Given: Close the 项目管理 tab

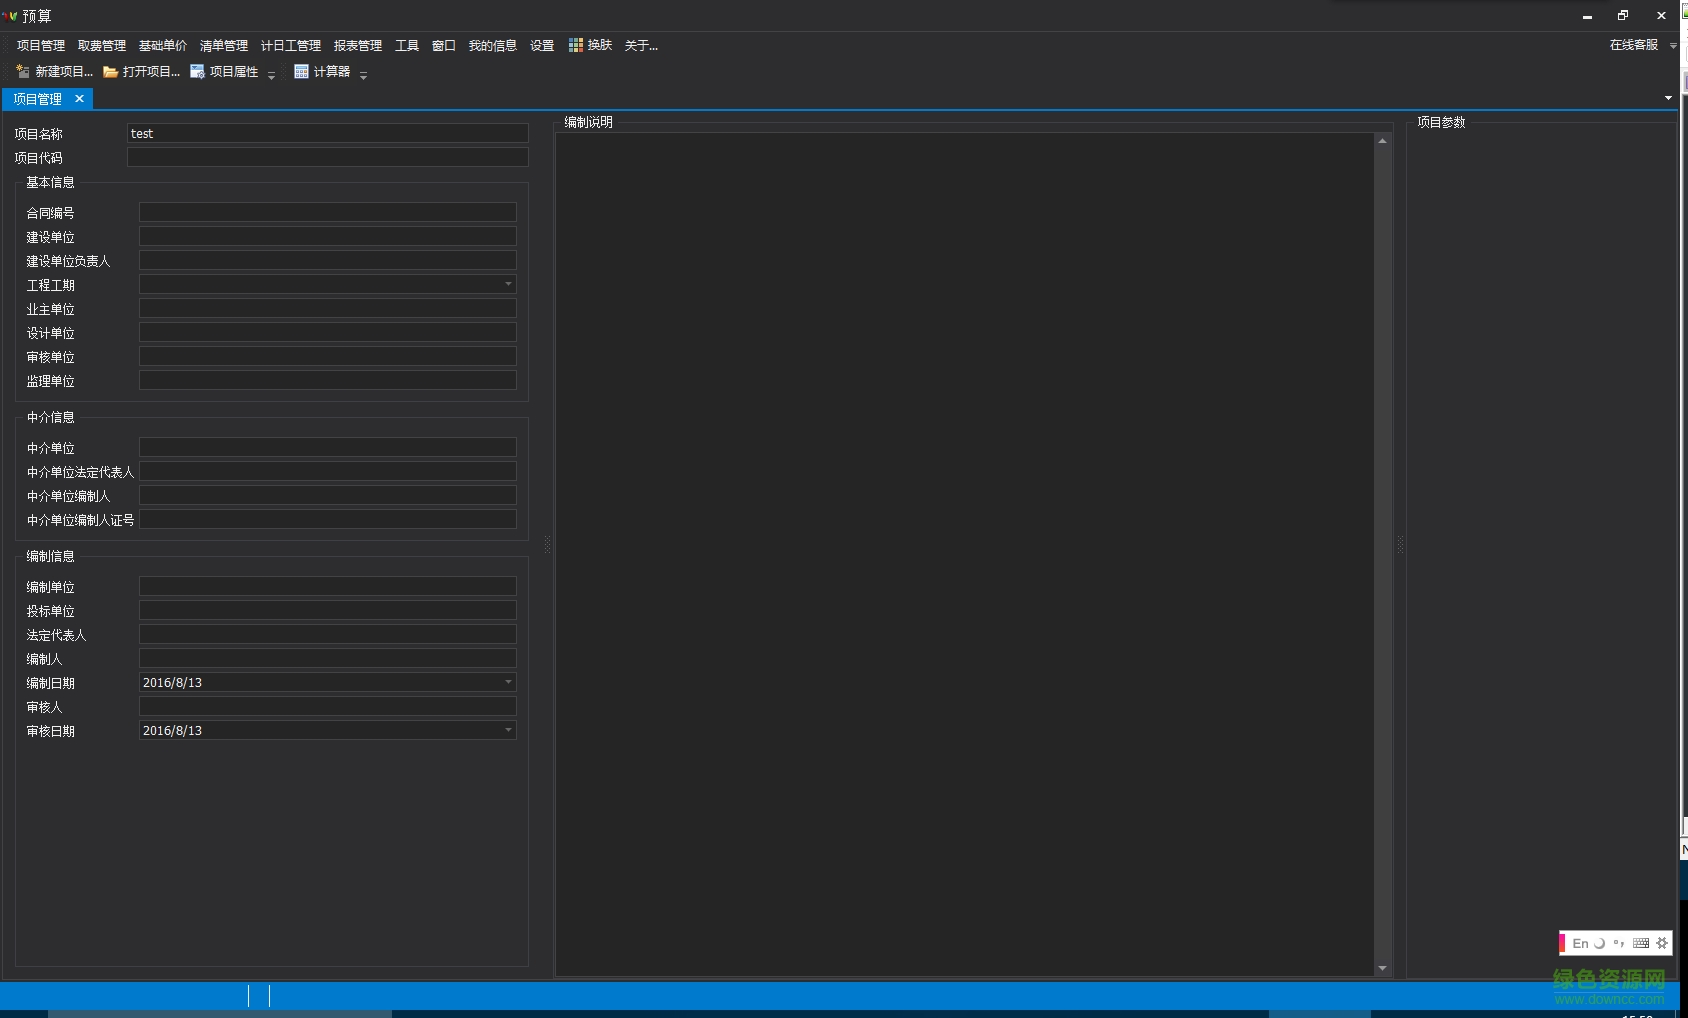Looking at the screenshot, I should click(x=79, y=99).
